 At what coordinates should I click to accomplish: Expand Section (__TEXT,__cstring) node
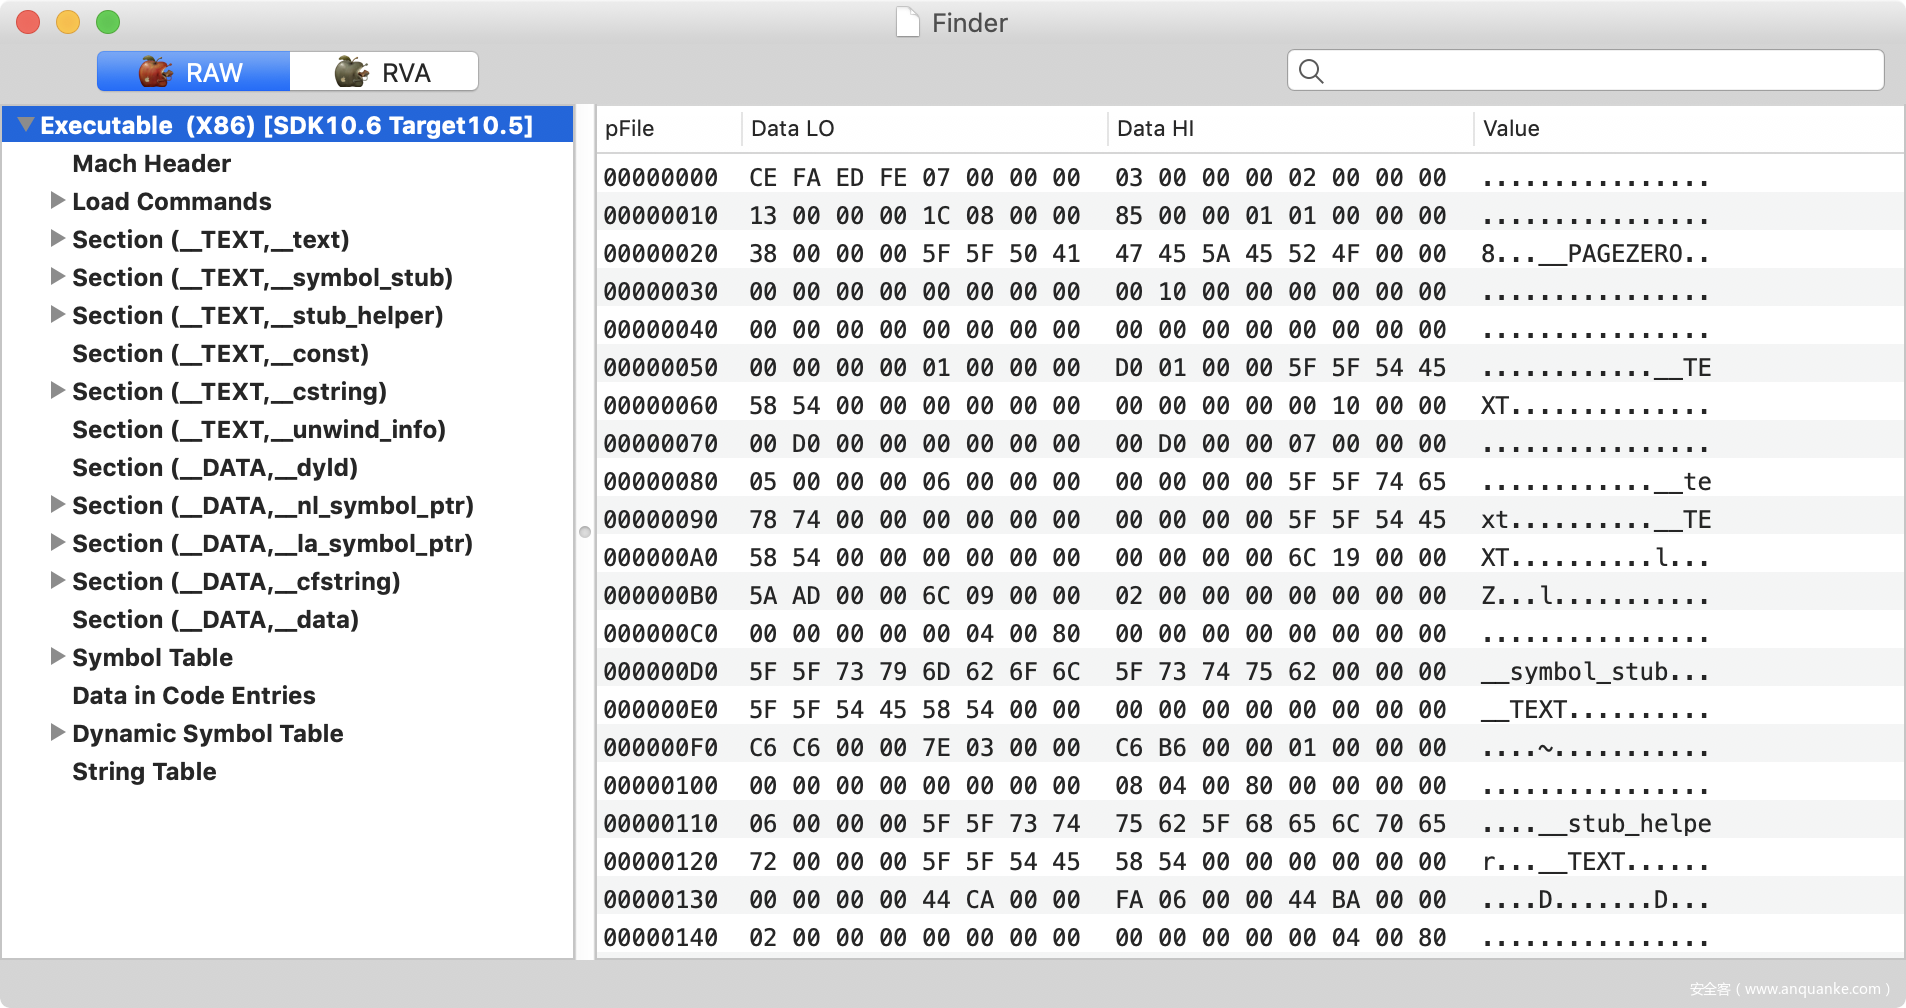tap(58, 391)
